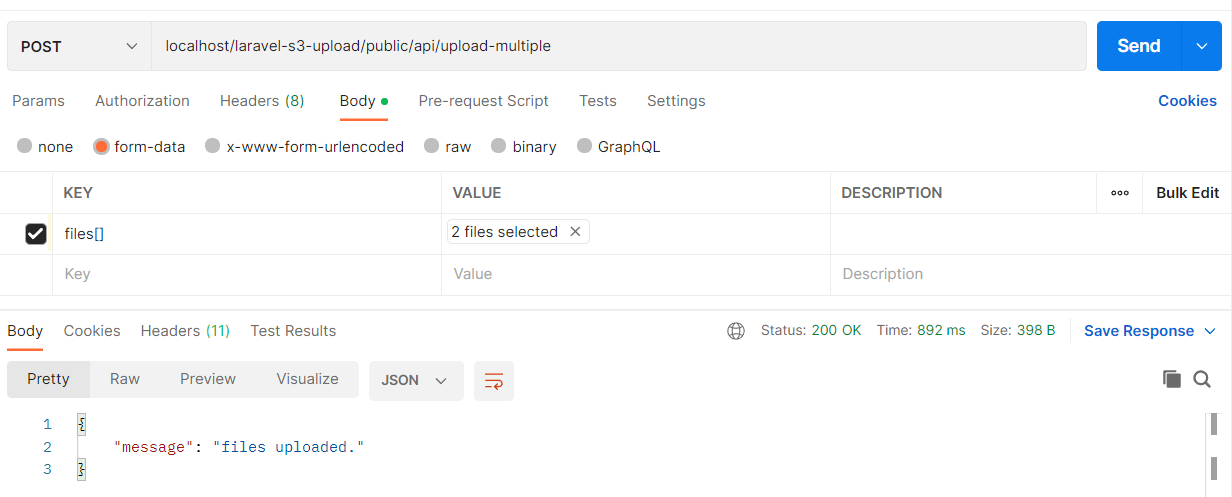Remove selected files with the X icon
This screenshot has width=1232, height=497.
pos(575,232)
